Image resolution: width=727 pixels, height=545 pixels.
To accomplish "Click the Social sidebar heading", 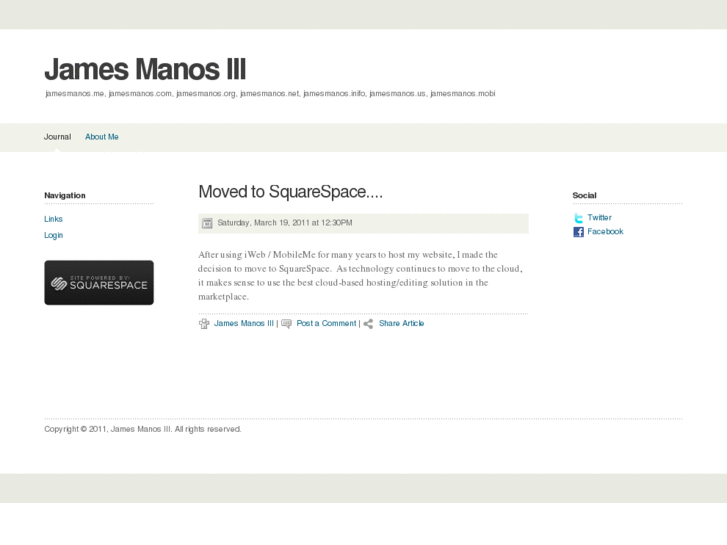I will (584, 195).
